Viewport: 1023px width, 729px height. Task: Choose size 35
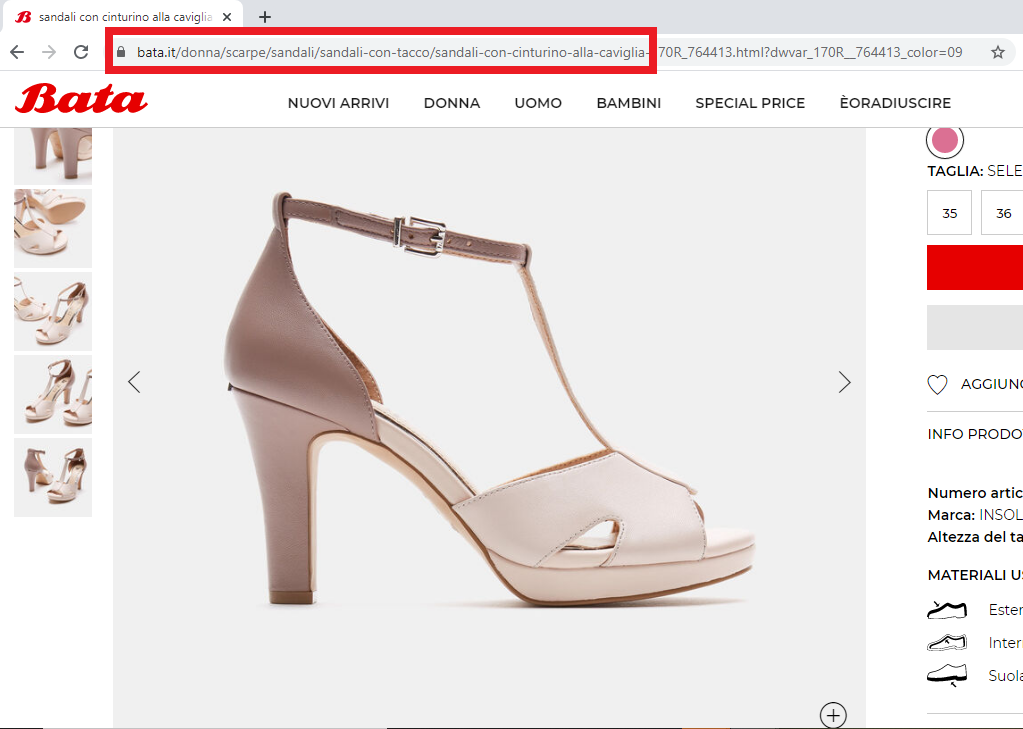949,213
